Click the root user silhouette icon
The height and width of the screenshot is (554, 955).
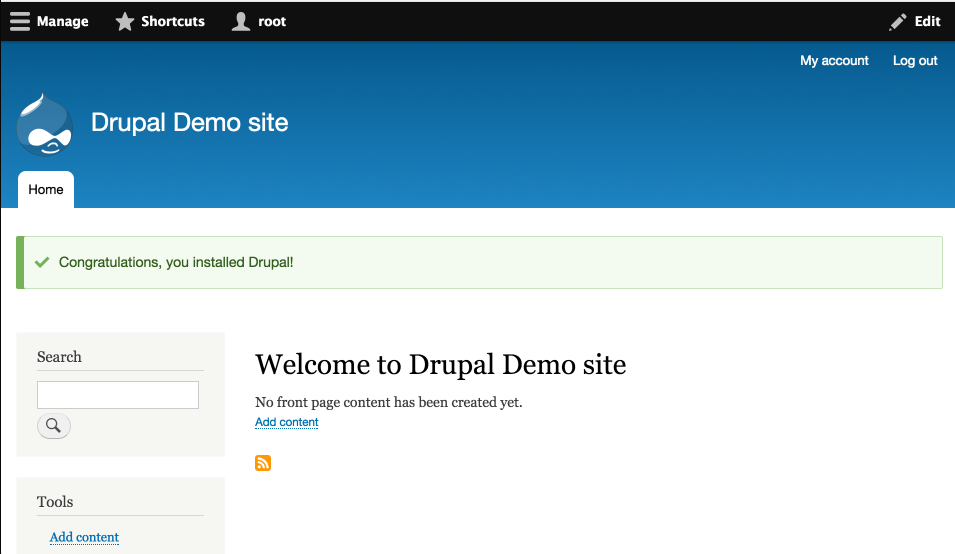[241, 21]
